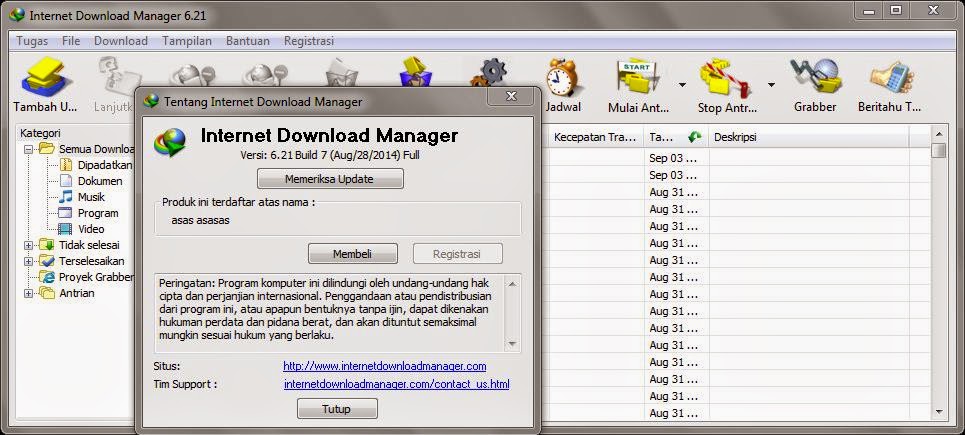This screenshot has height=435, width=965.
Task: Open the Tampilan menu
Action: (187, 41)
